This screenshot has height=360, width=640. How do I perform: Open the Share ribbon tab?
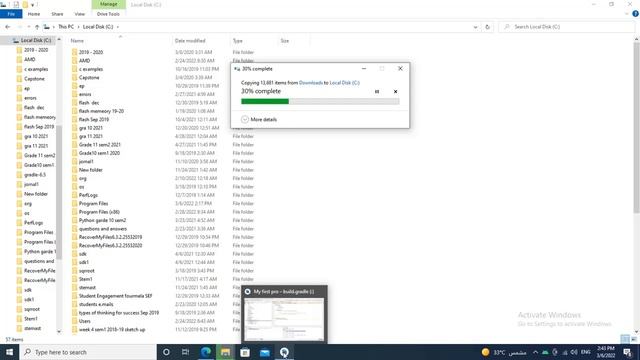pos(57,14)
